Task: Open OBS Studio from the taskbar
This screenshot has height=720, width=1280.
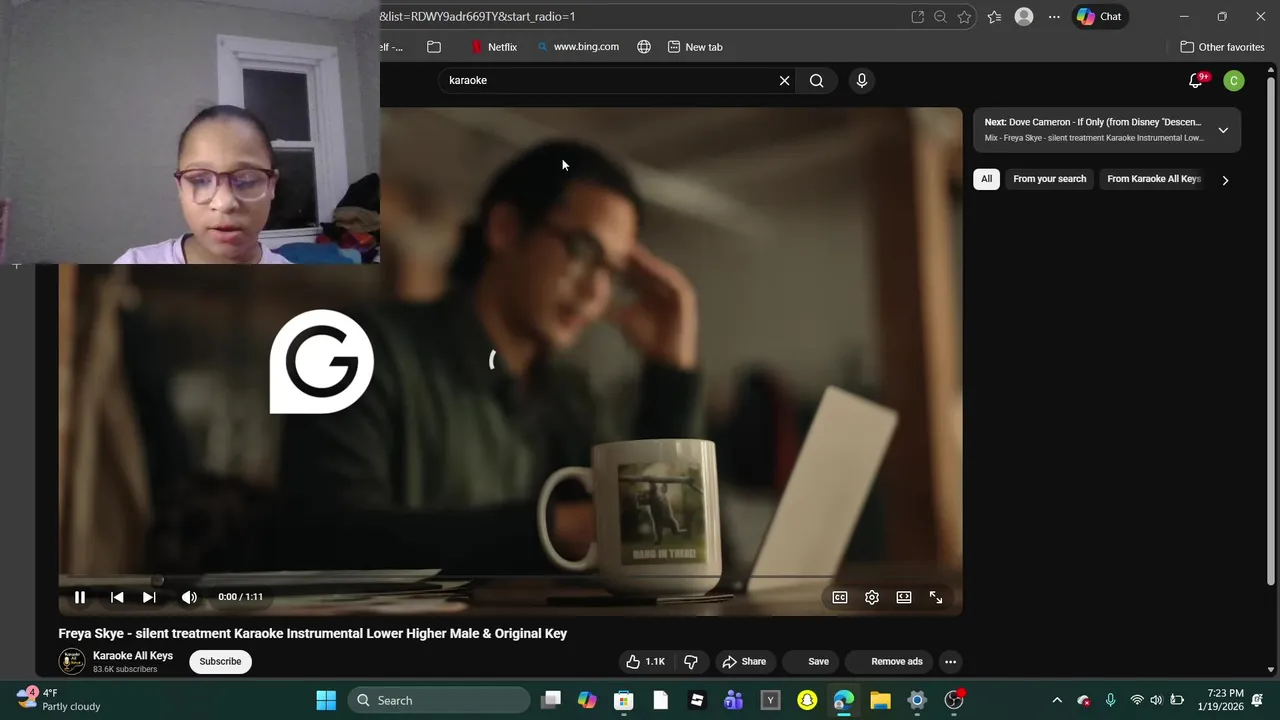Action: pyautogui.click(x=954, y=700)
